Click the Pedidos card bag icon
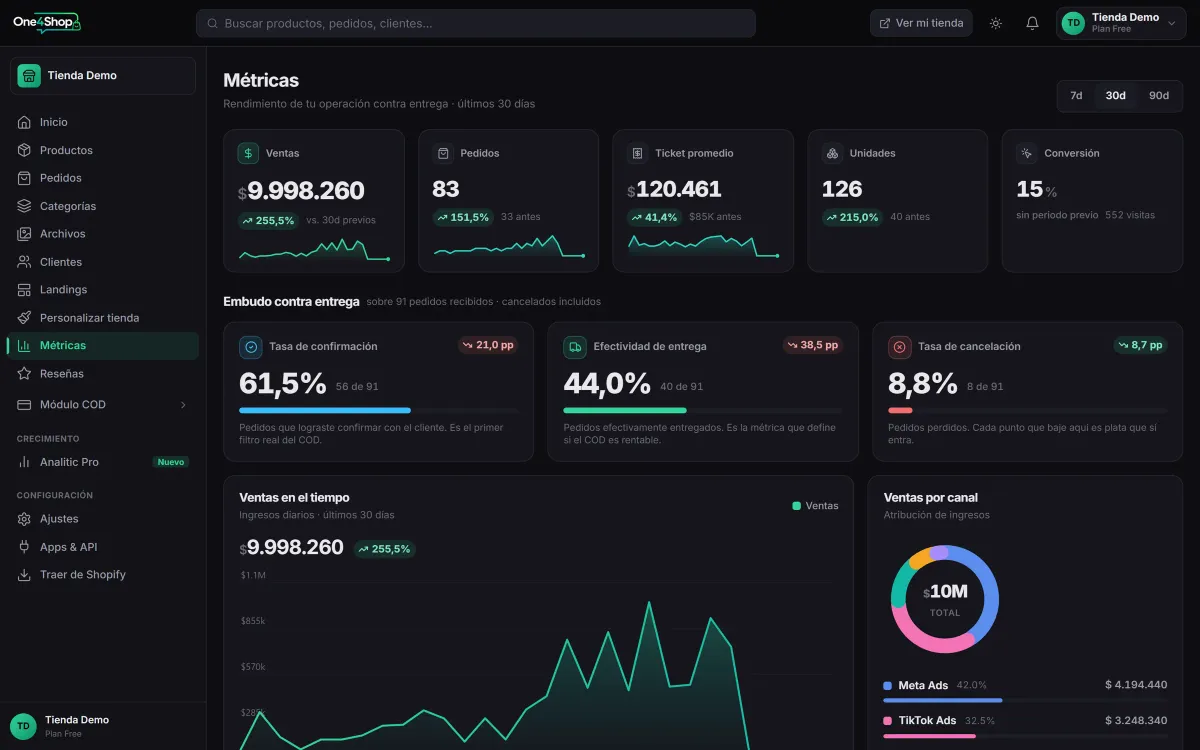This screenshot has width=1200, height=750. click(x=443, y=153)
